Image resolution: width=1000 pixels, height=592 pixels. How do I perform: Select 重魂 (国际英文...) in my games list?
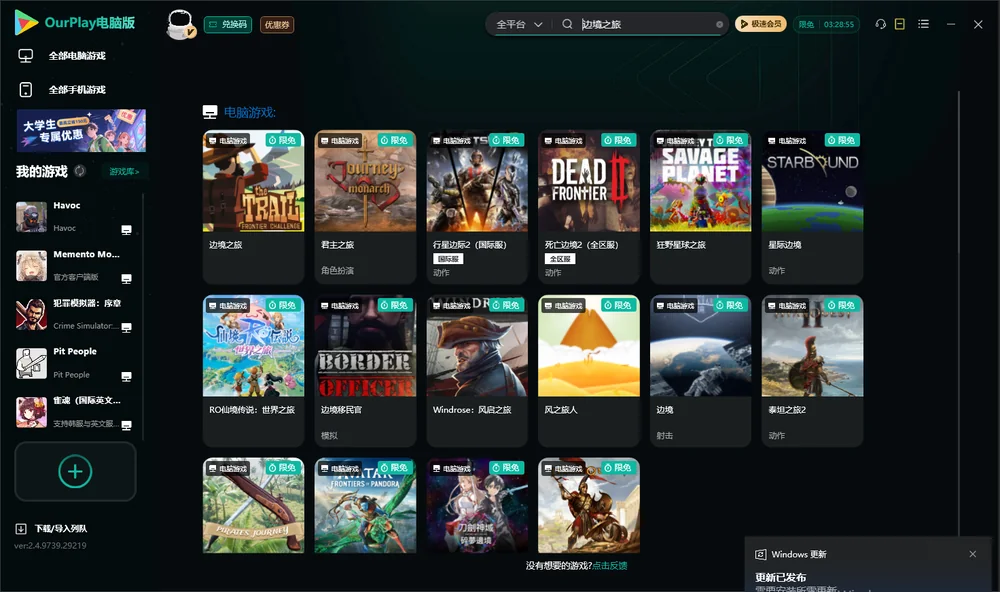coord(75,411)
